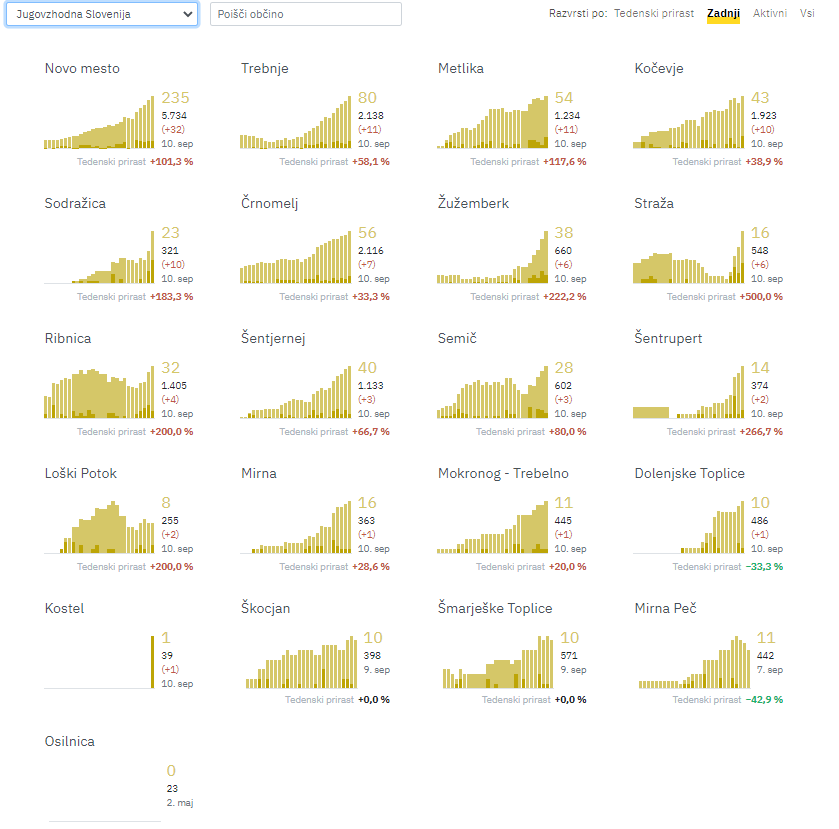Select the Šentrupert heading

pyautogui.click(x=668, y=338)
